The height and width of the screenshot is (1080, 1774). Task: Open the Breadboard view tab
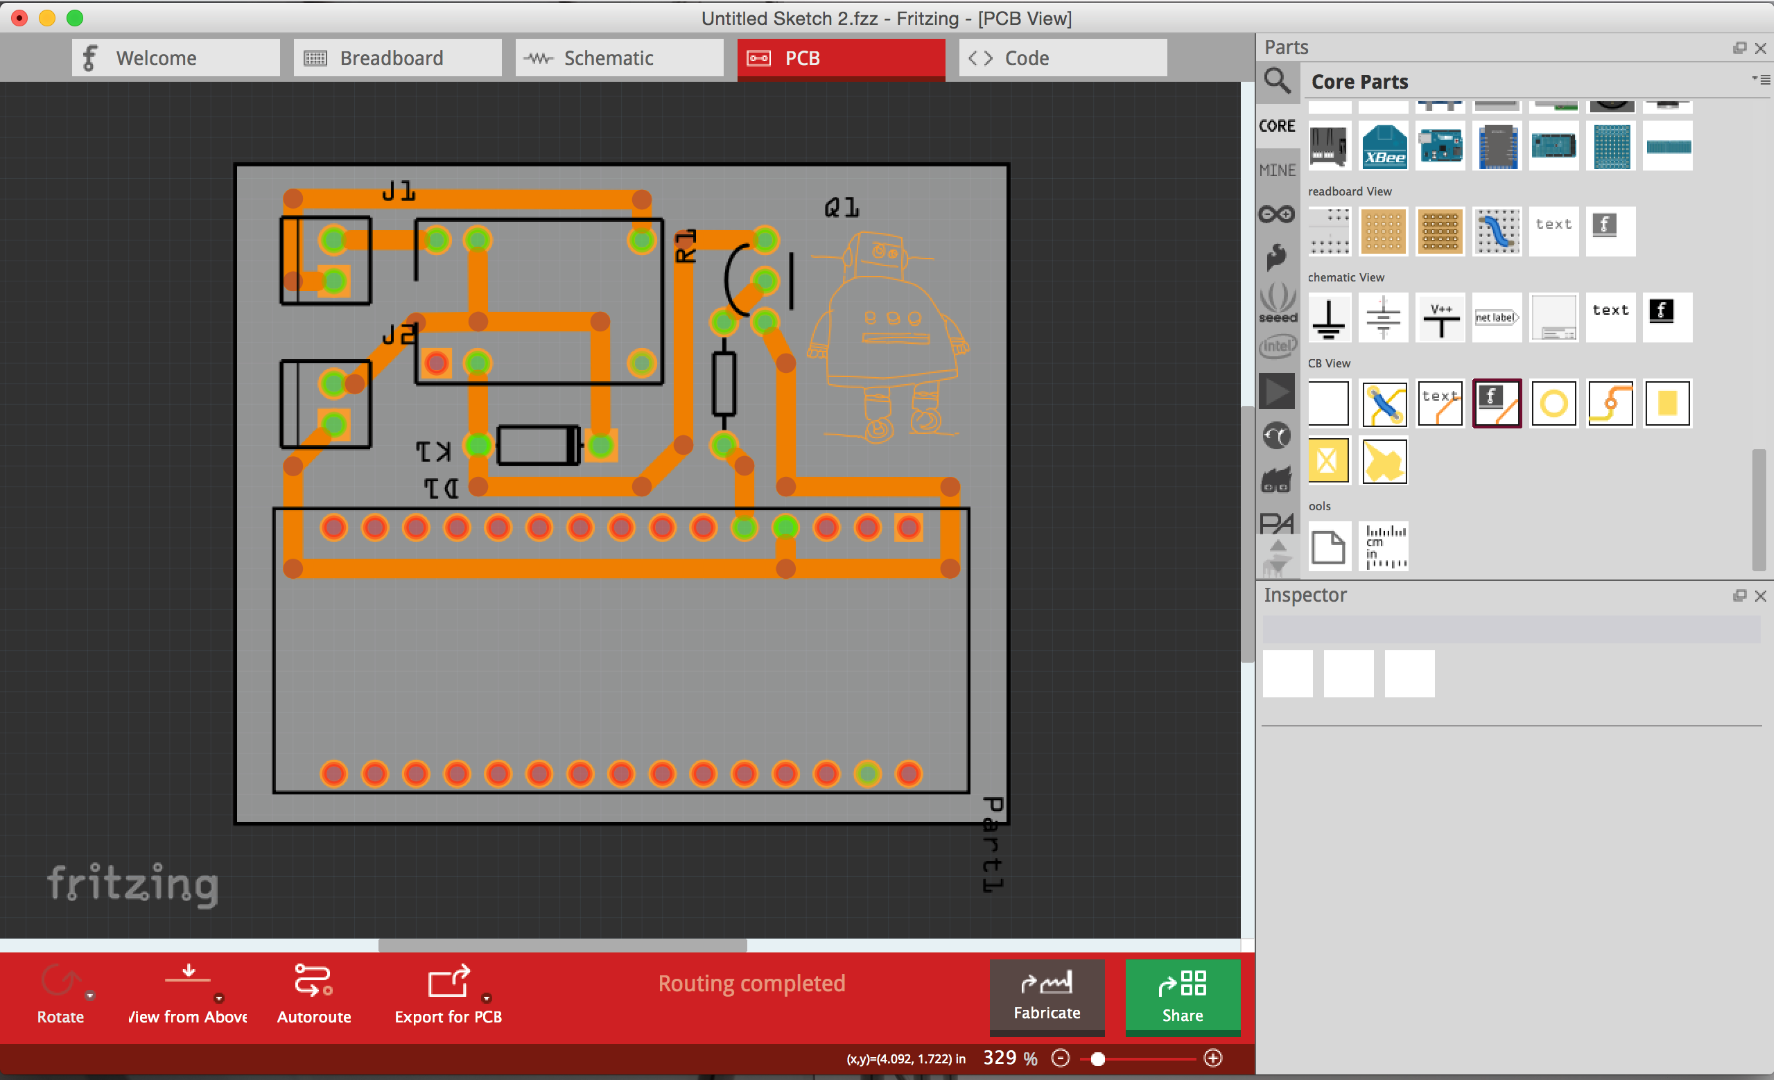397,57
